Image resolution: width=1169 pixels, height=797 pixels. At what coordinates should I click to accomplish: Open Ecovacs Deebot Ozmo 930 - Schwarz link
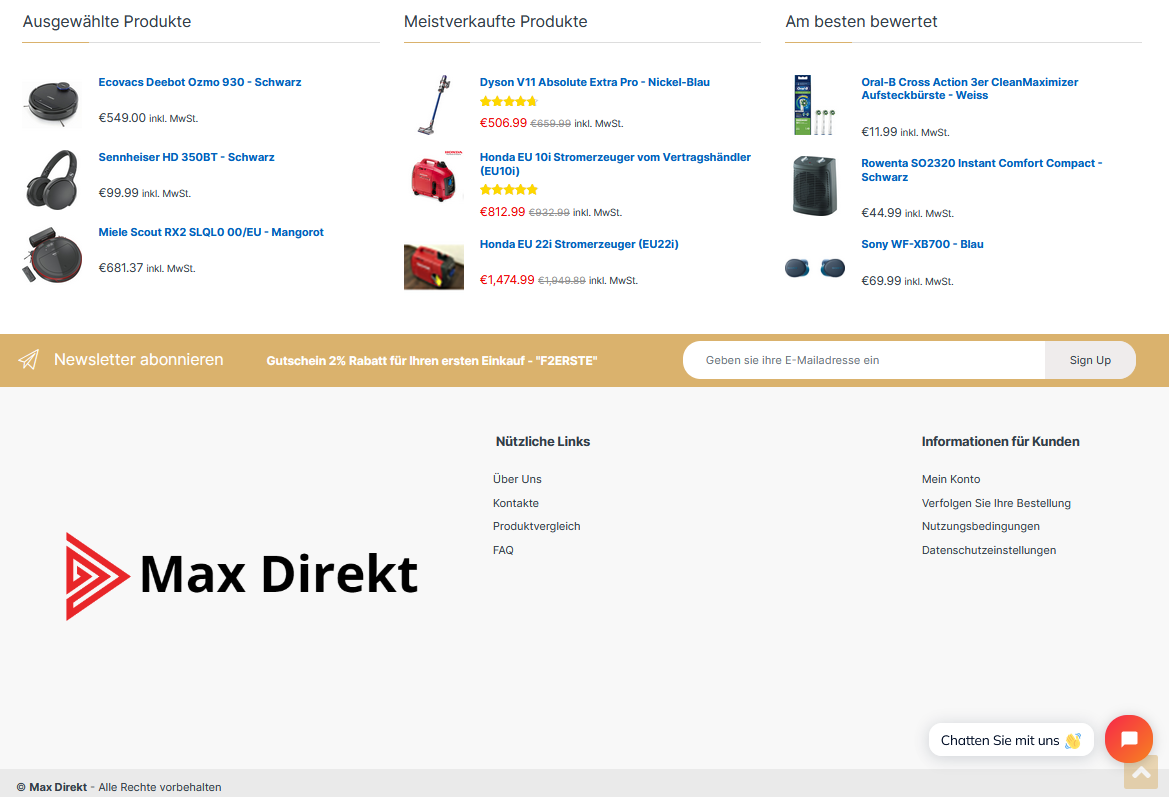click(200, 82)
